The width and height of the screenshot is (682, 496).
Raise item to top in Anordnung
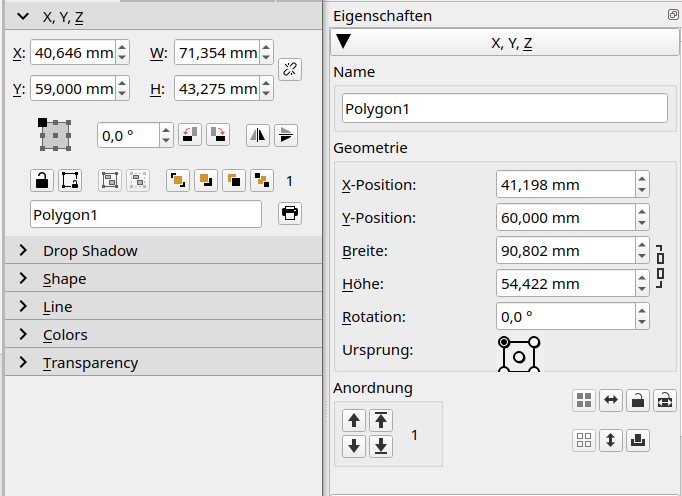(x=381, y=420)
